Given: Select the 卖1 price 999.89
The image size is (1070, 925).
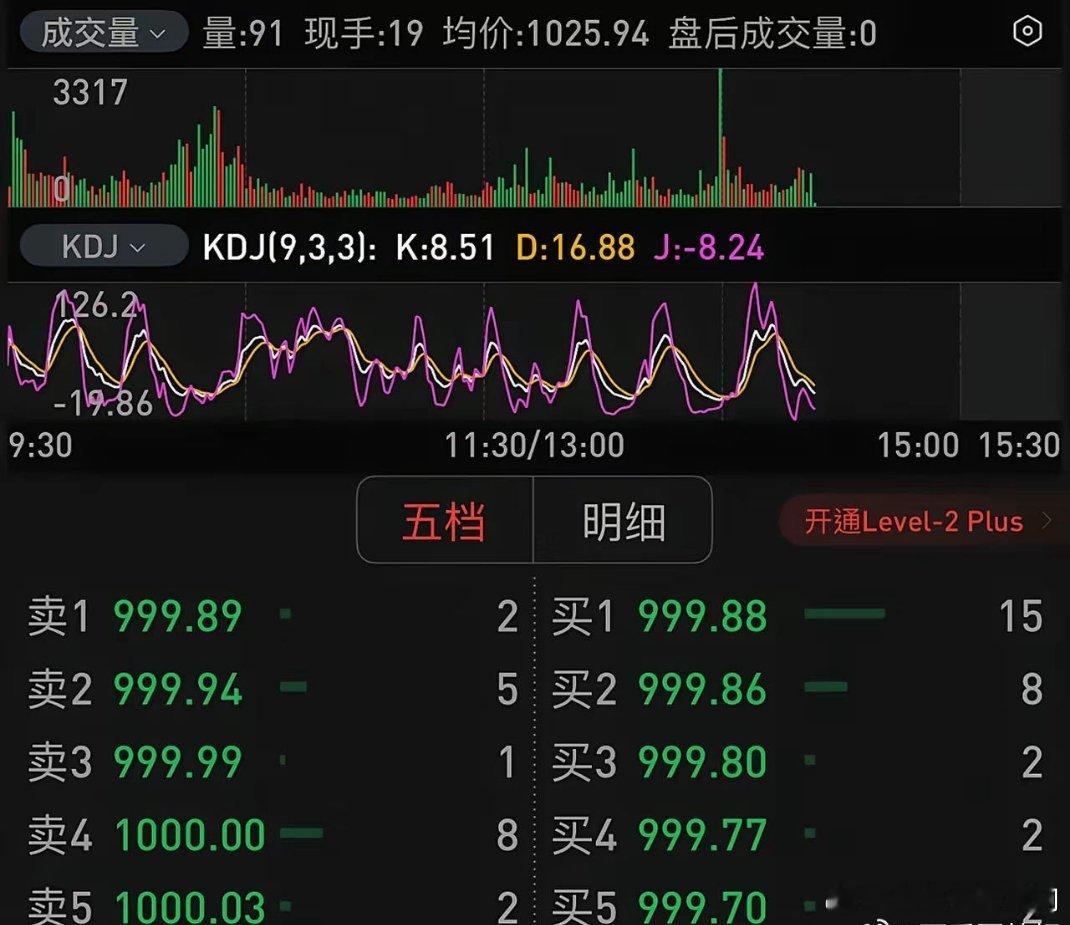Looking at the screenshot, I should (x=177, y=617).
